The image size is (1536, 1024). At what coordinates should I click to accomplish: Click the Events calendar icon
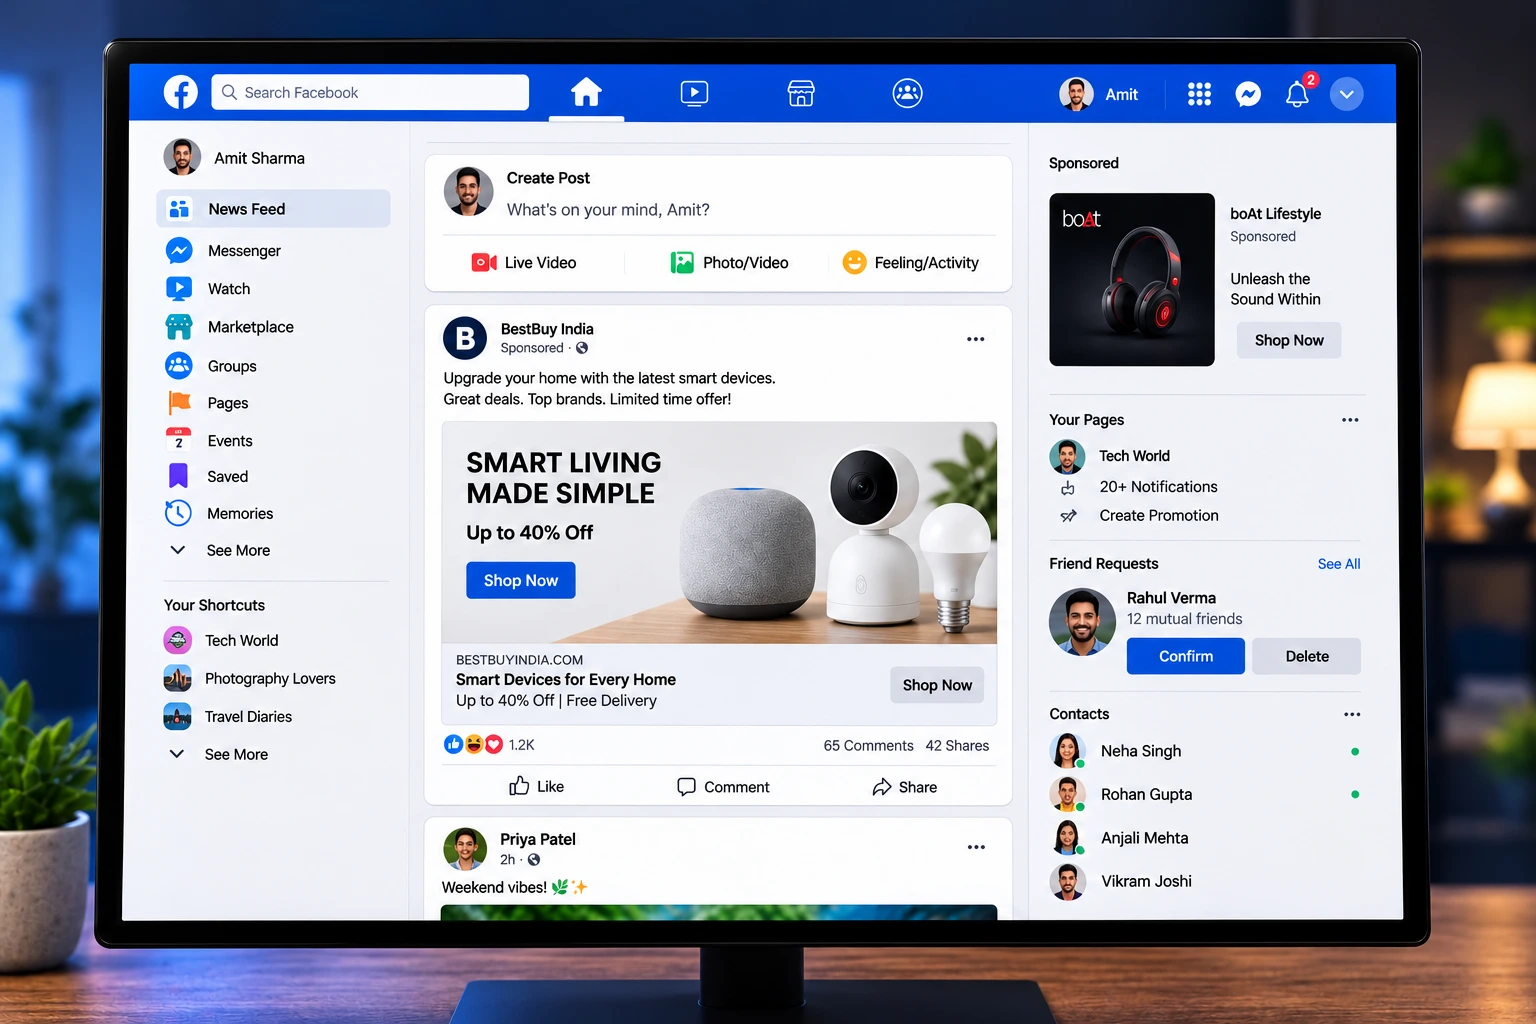tap(178, 440)
